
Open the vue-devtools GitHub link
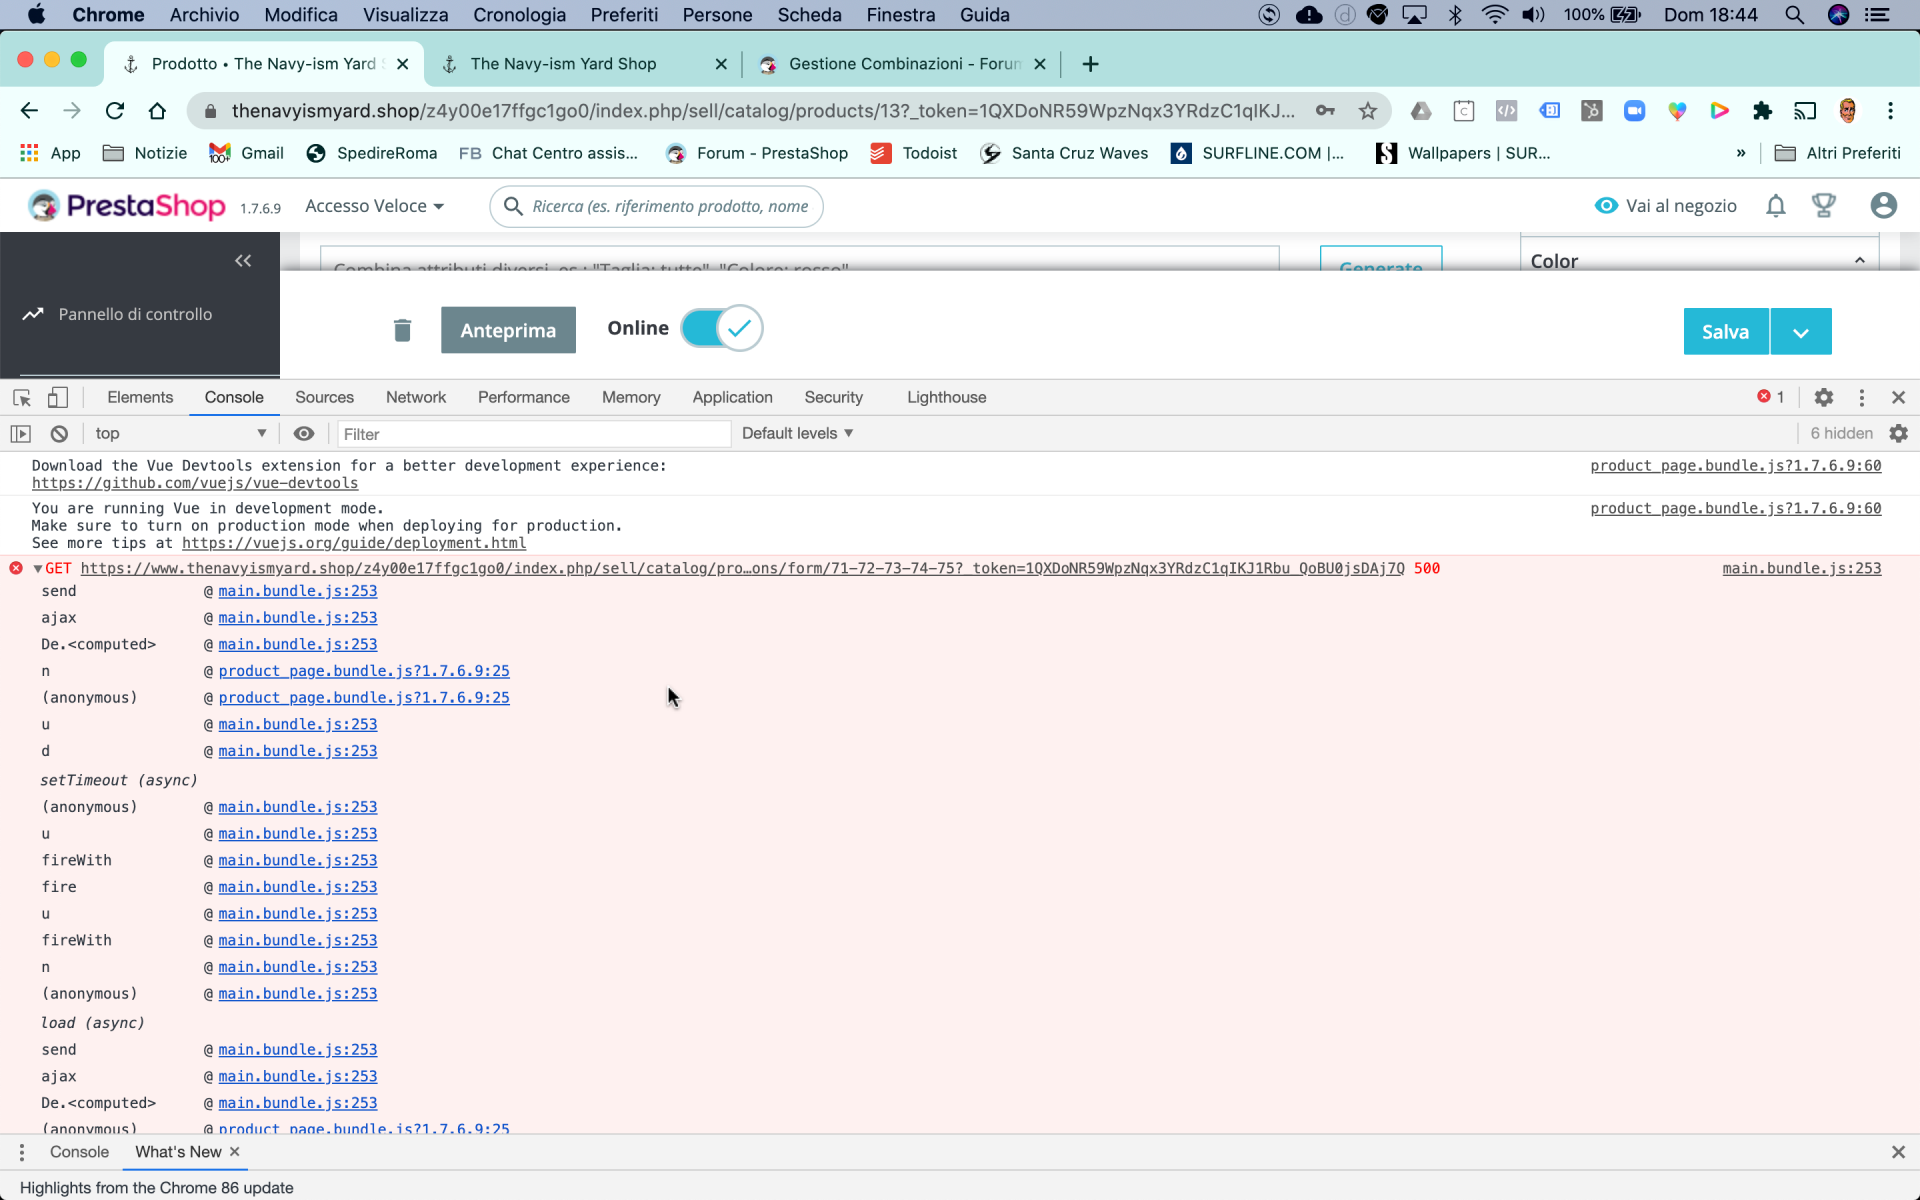195,483
